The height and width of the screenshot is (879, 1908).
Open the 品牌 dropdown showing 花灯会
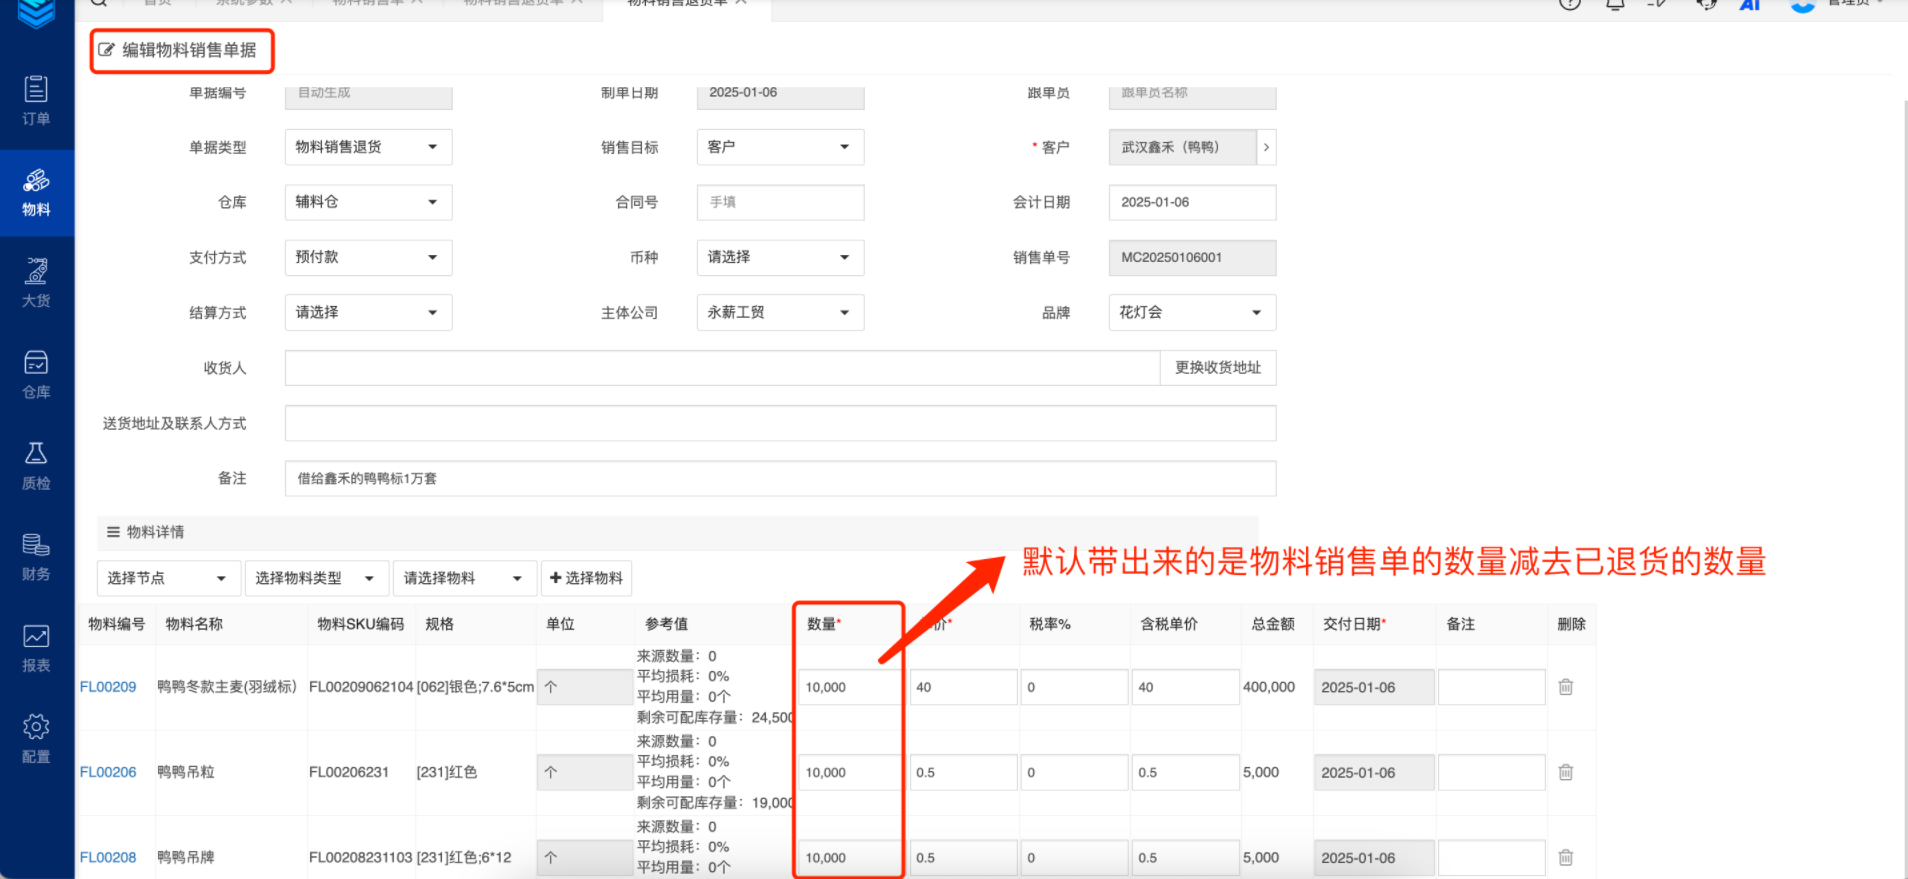(x=1192, y=312)
